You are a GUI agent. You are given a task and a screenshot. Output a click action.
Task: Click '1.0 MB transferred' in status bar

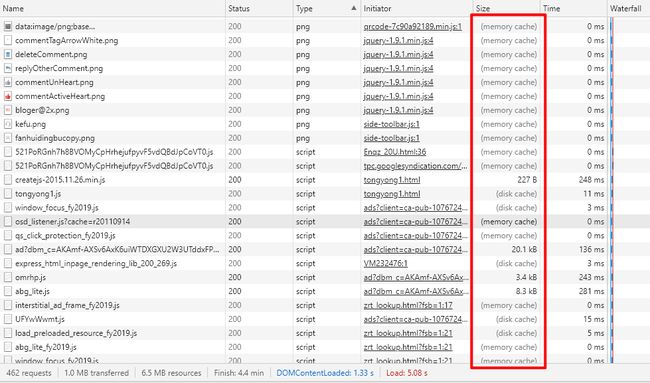[x=96, y=373]
